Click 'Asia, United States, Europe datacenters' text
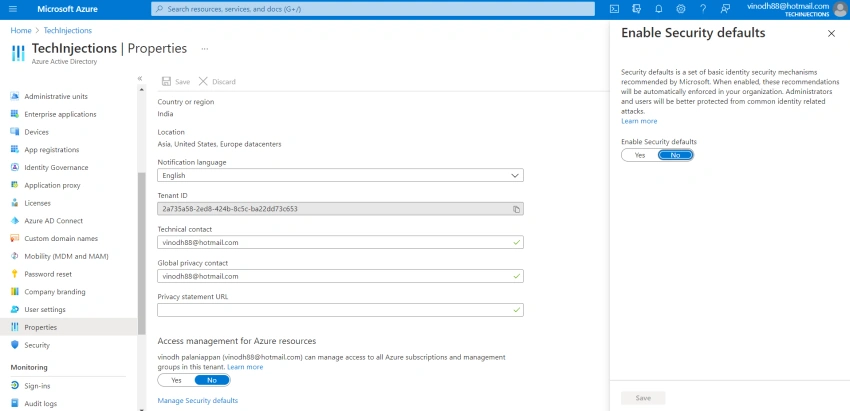 point(219,144)
